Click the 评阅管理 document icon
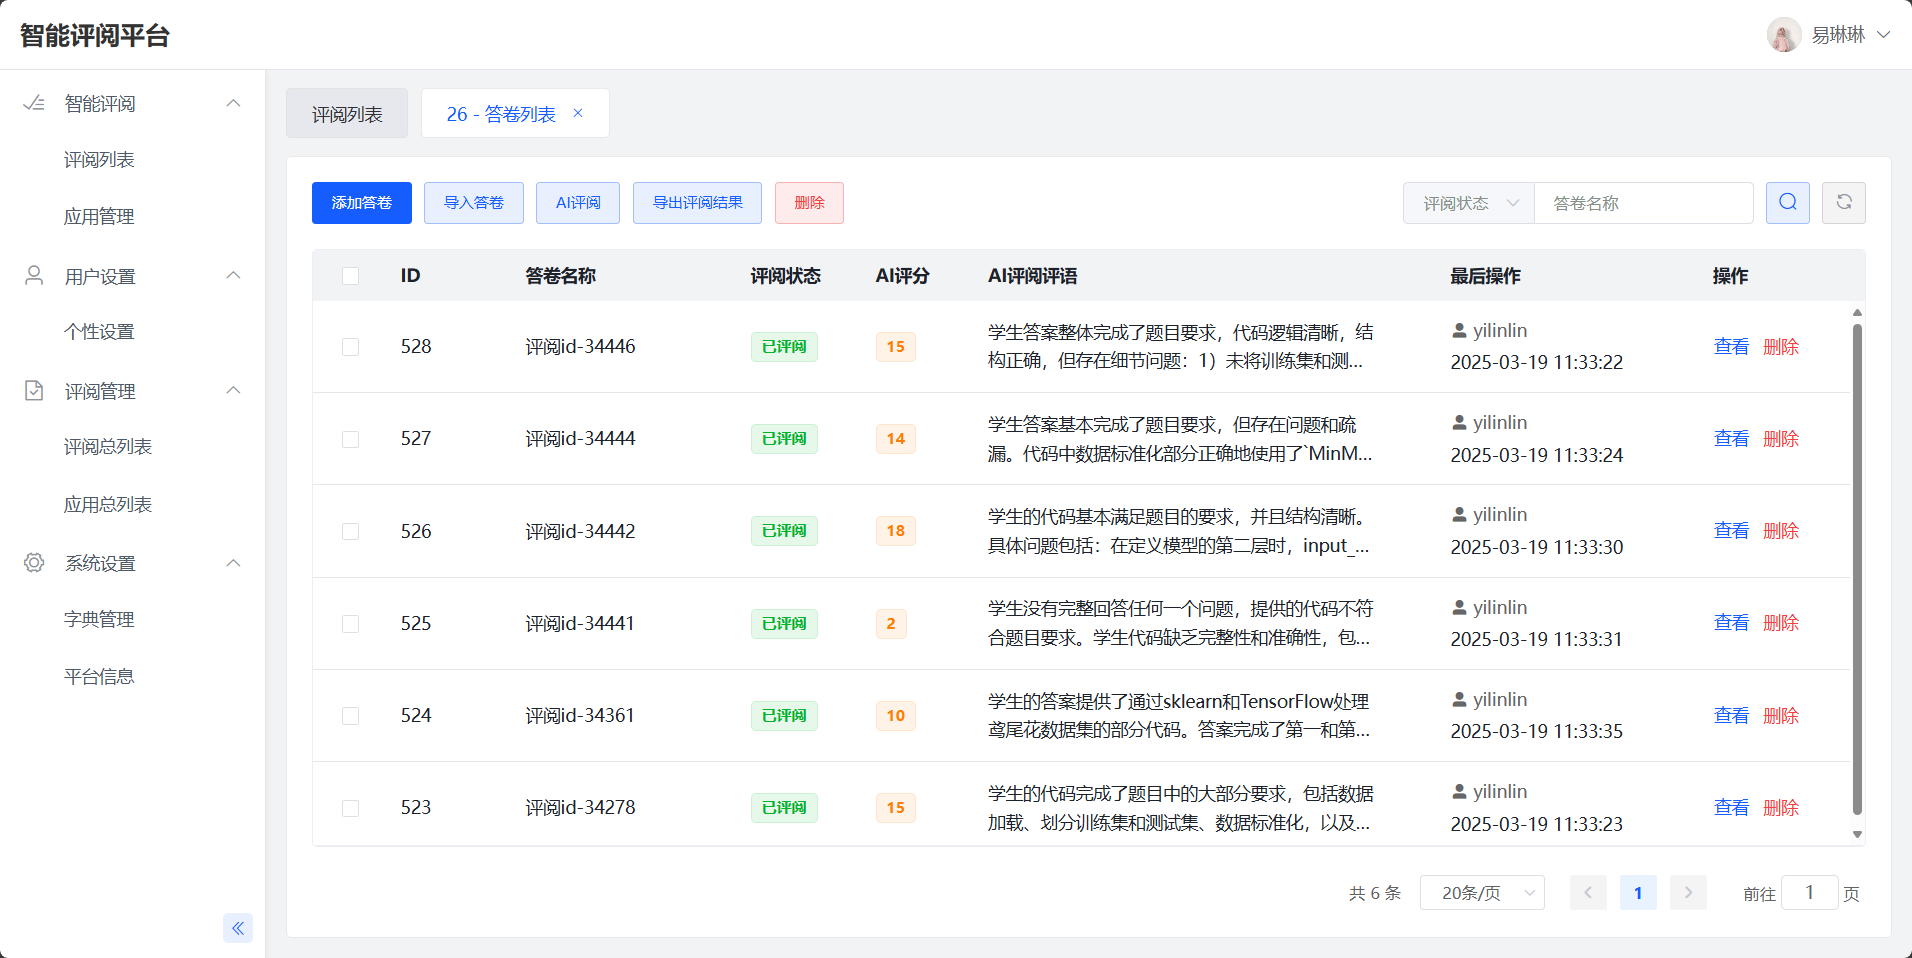This screenshot has height=958, width=1912. (34, 391)
